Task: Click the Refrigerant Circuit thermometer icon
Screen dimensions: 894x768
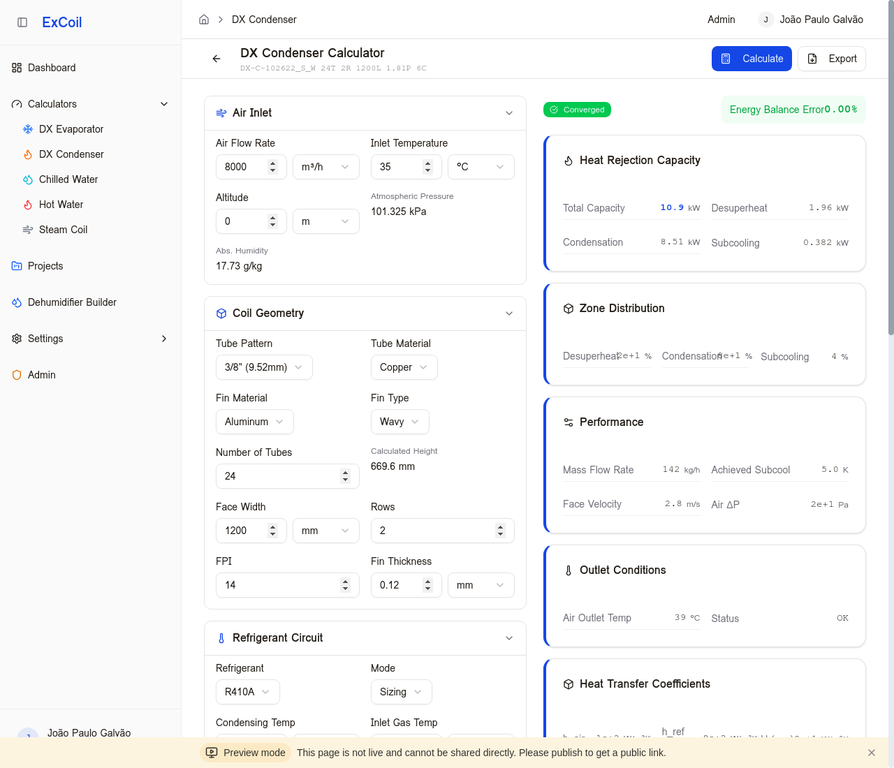Action: [221, 637]
